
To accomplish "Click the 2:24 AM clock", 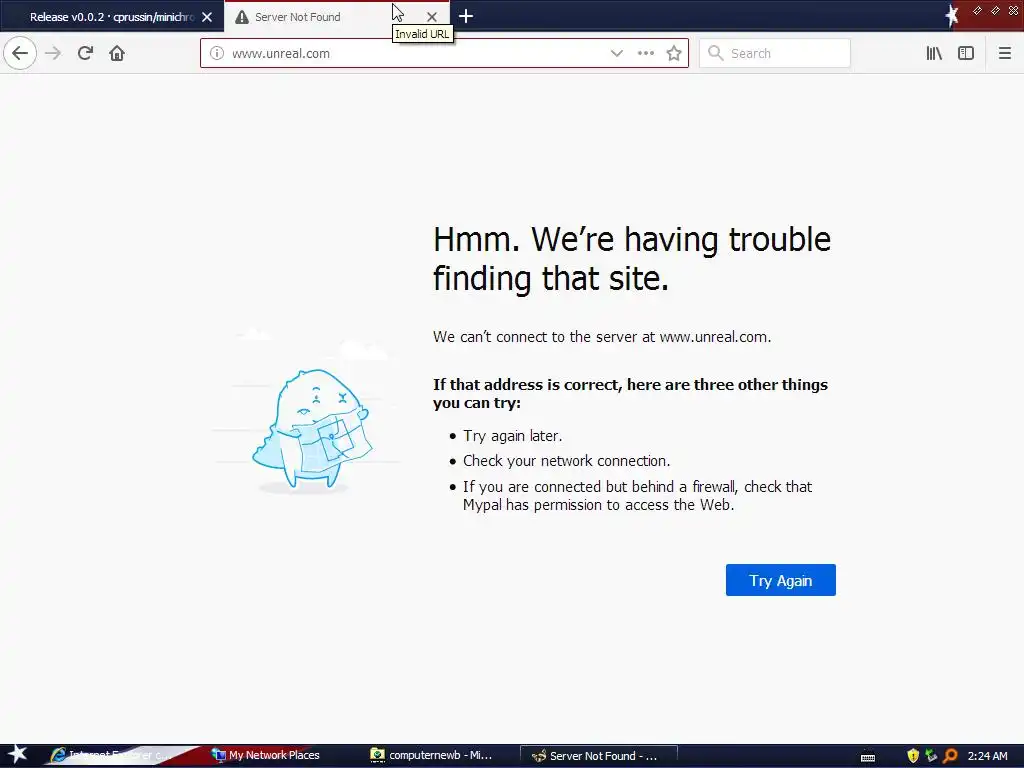I will (x=987, y=756).
